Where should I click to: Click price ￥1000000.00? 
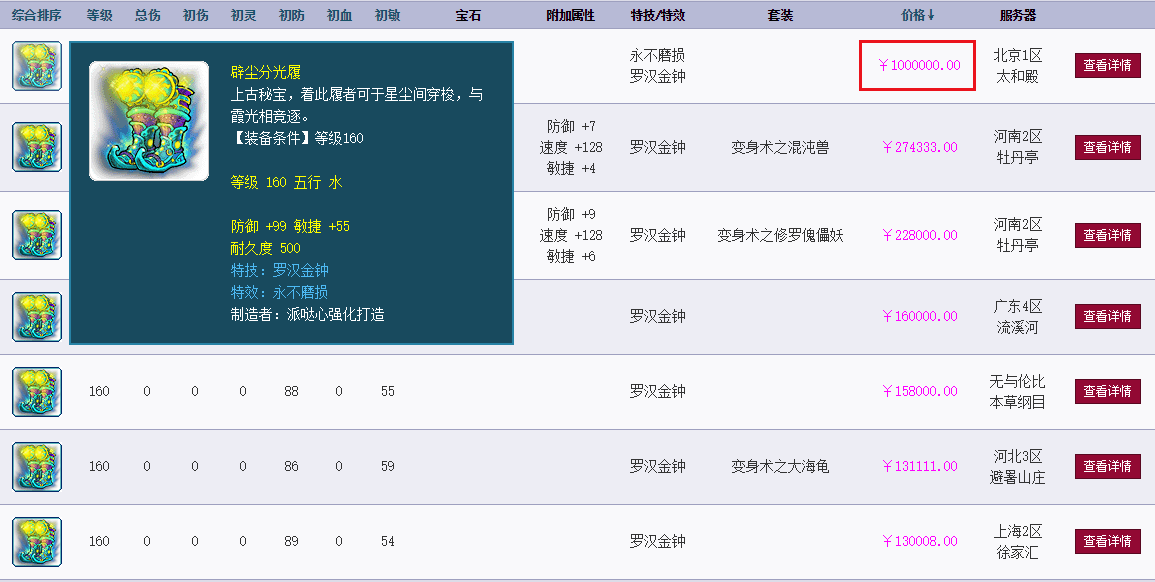pyautogui.click(x=919, y=66)
